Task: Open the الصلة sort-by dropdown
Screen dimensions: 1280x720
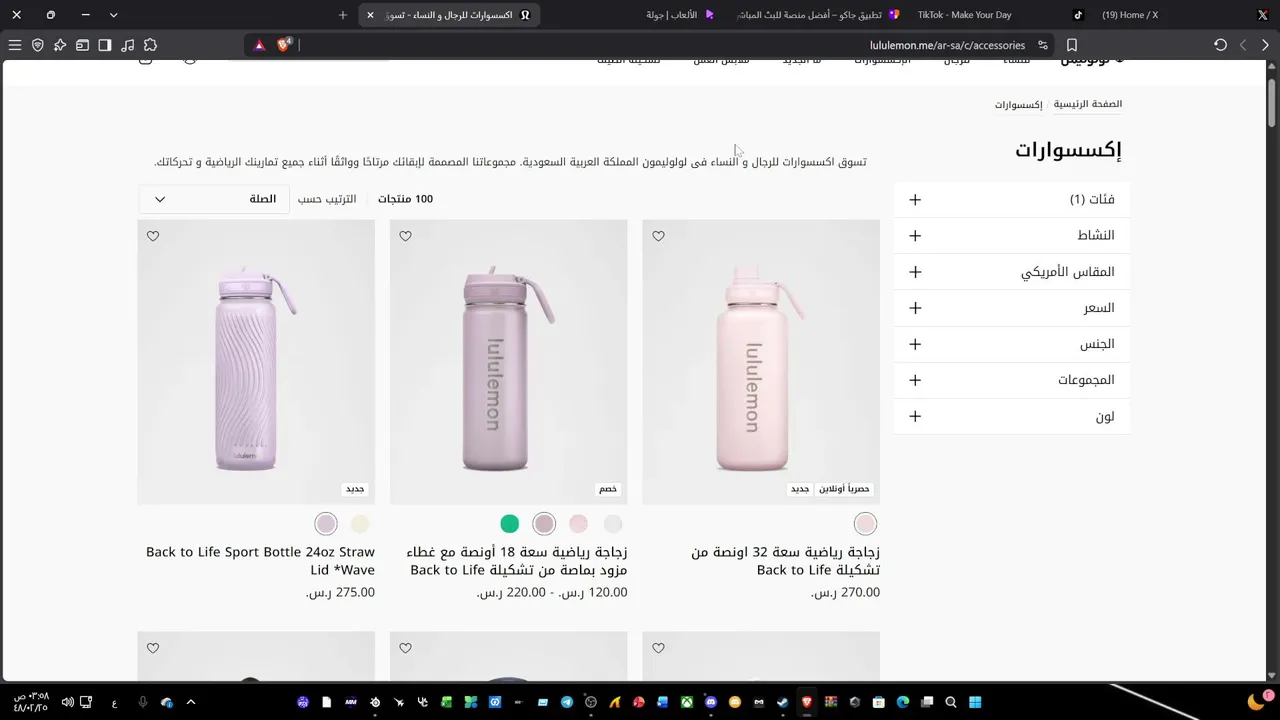Action: coord(213,199)
